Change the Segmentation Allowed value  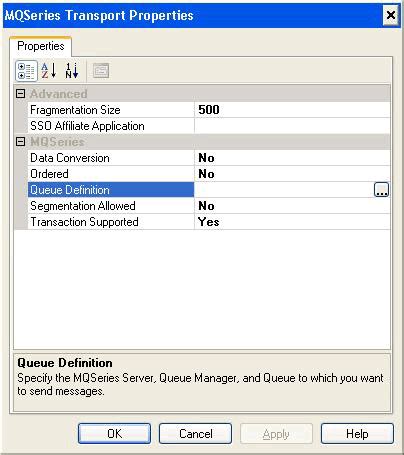pyautogui.click(x=292, y=206)
